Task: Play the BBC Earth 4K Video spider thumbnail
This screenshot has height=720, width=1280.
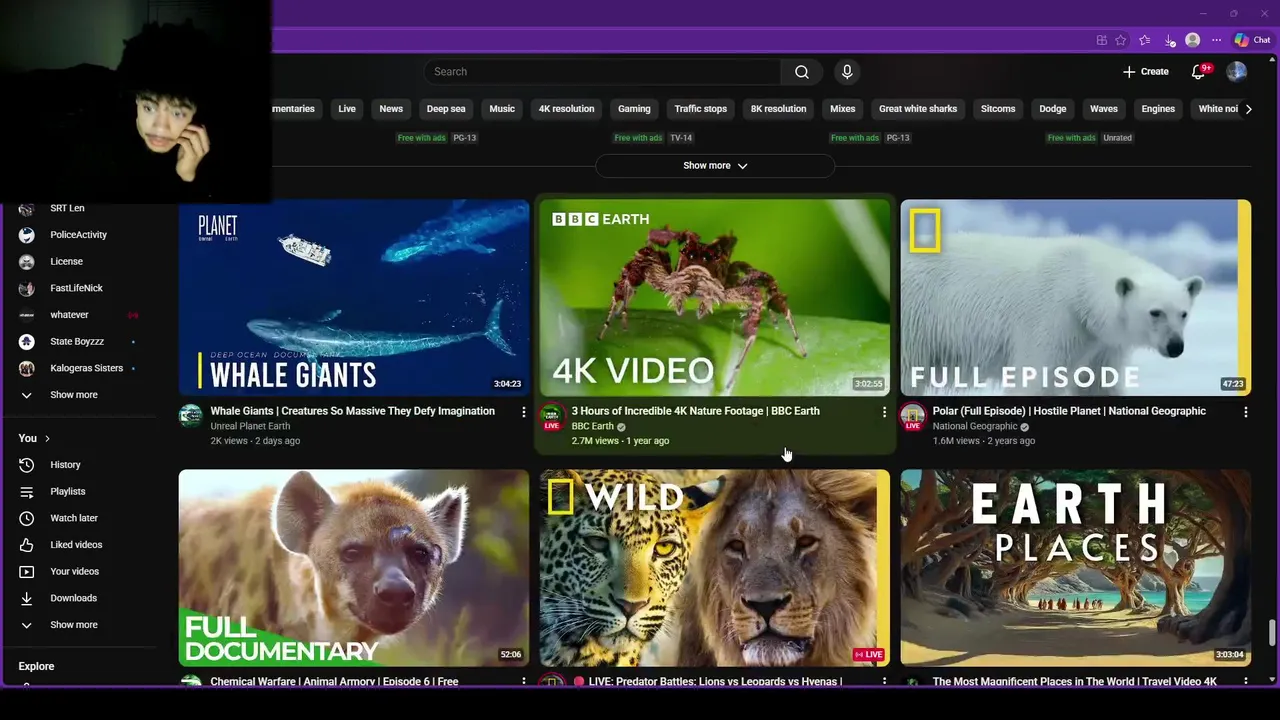Action: pyautogui.click(x=715, y=297)
